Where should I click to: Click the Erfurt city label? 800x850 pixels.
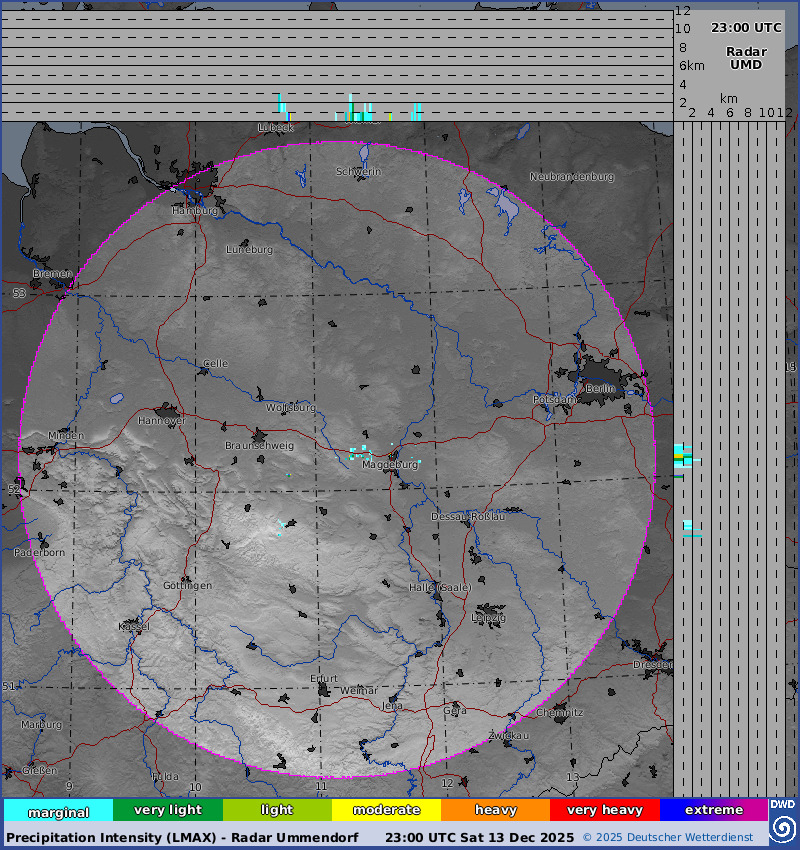pos(324,678)
